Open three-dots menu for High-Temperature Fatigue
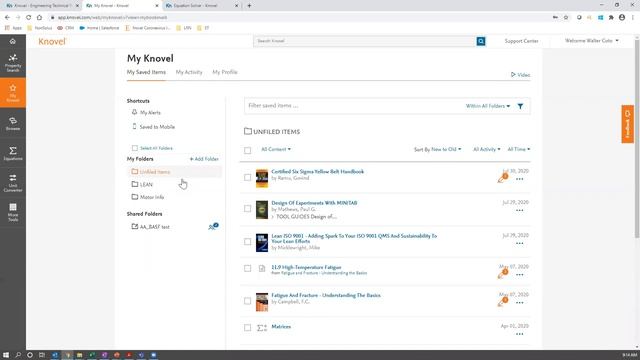The image size is (640, 360). pyautogui.click(x=520, y=275)
